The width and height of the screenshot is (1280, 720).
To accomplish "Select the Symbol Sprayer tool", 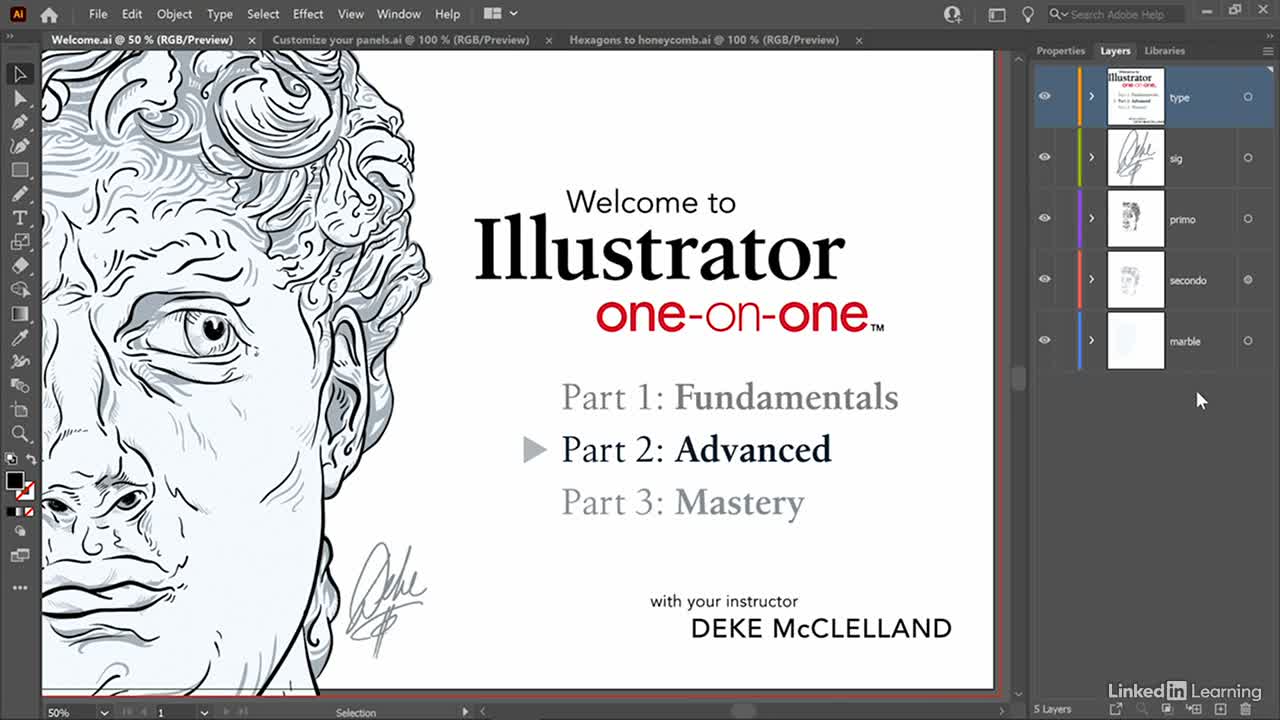I will pyautogui.click(x=19, y=362).
